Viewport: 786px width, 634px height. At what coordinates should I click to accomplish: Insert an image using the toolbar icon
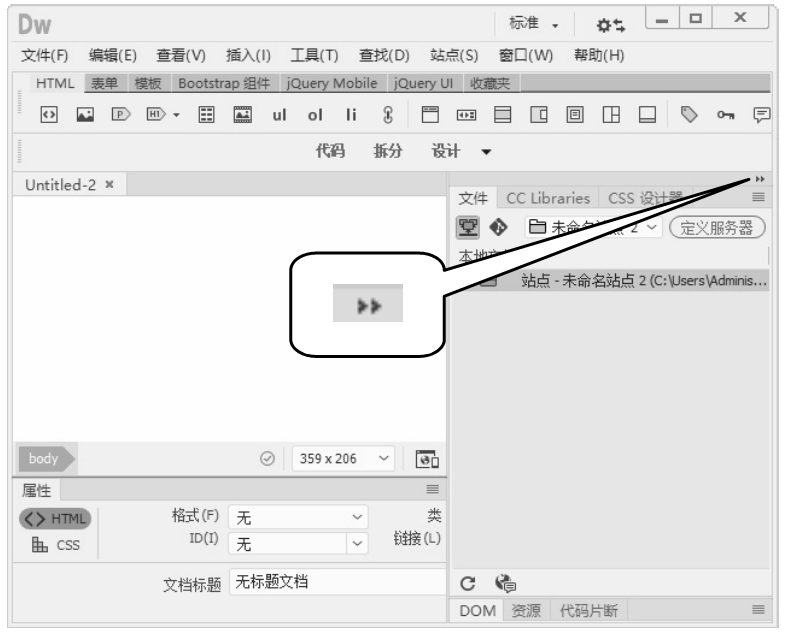[84, 115]
